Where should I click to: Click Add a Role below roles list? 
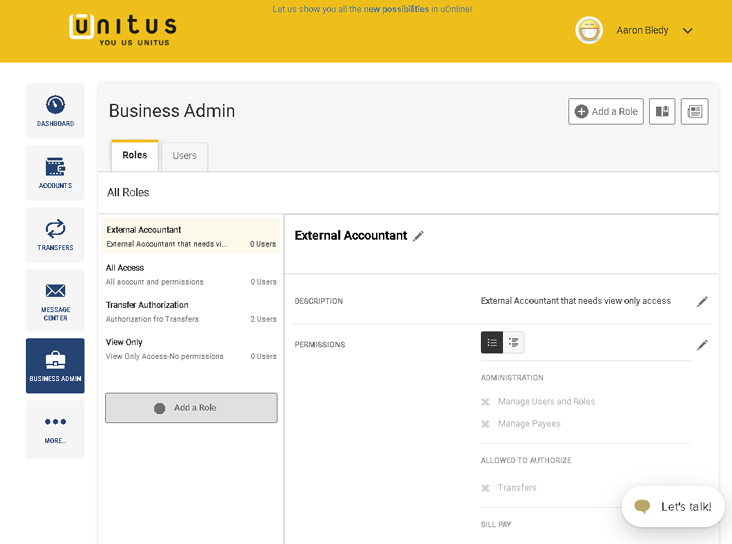[191, 408]
